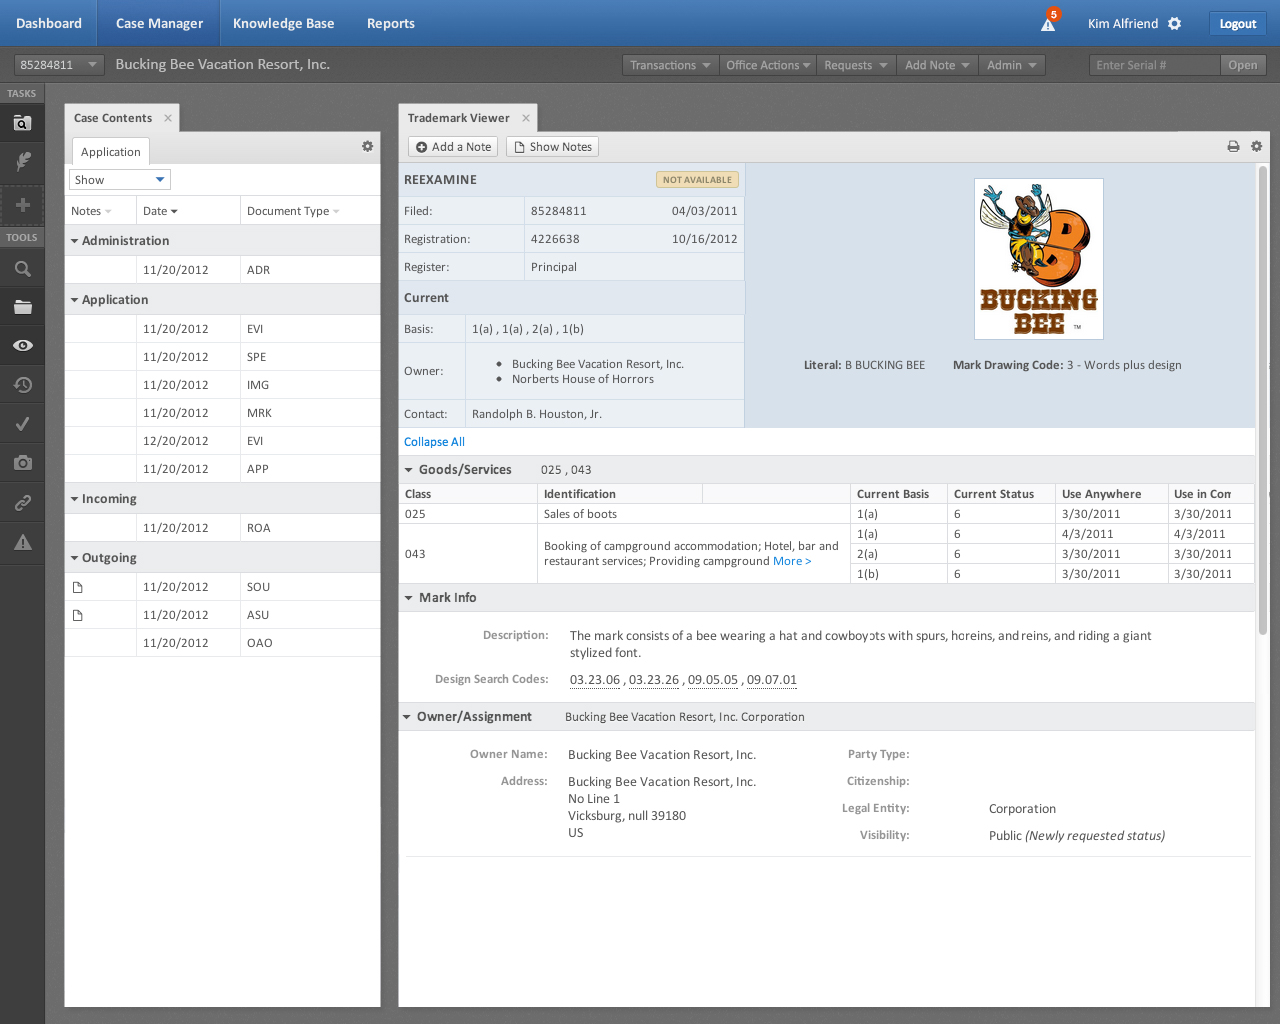
Task: Open the link chain tool
Action: 22,503
